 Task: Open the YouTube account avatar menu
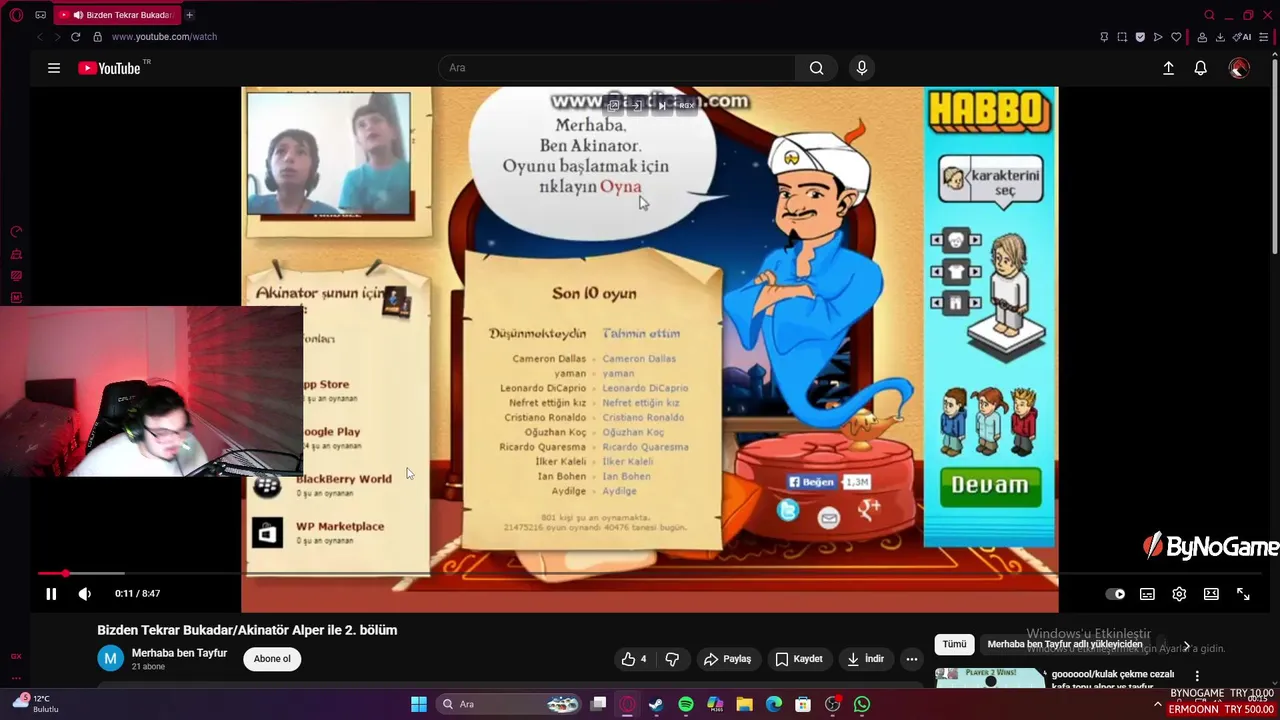coord(1239,68)
